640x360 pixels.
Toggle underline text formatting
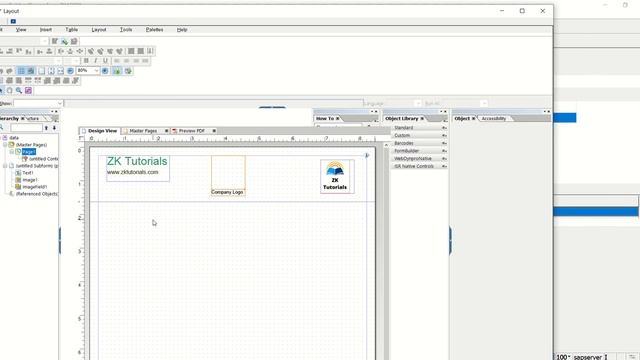pos(105,61)
